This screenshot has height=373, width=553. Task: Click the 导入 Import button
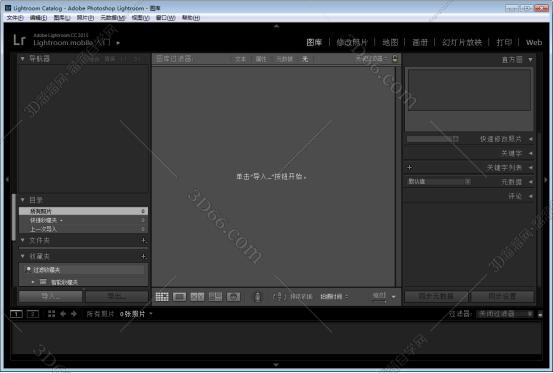pyautogui.click(x=51, y=296)
